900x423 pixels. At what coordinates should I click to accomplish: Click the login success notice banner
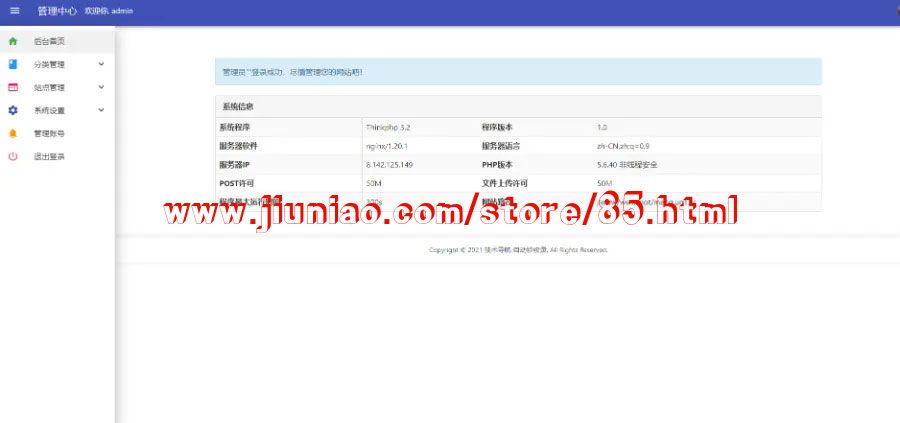(518, 72)
